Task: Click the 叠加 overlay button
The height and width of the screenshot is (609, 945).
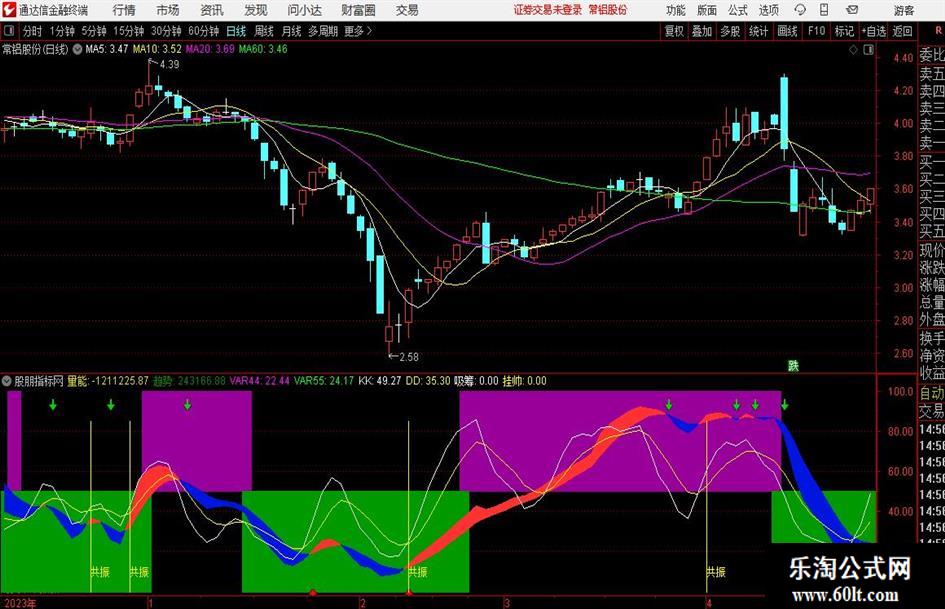Action: (702, 31)
